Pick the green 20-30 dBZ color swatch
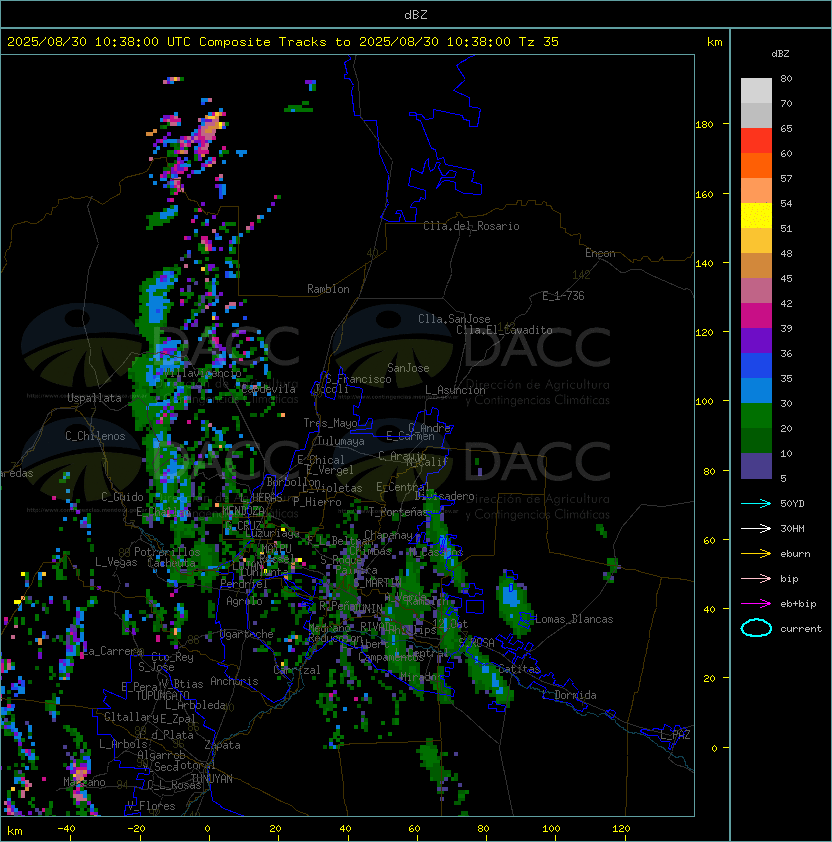 coord(756,415)
